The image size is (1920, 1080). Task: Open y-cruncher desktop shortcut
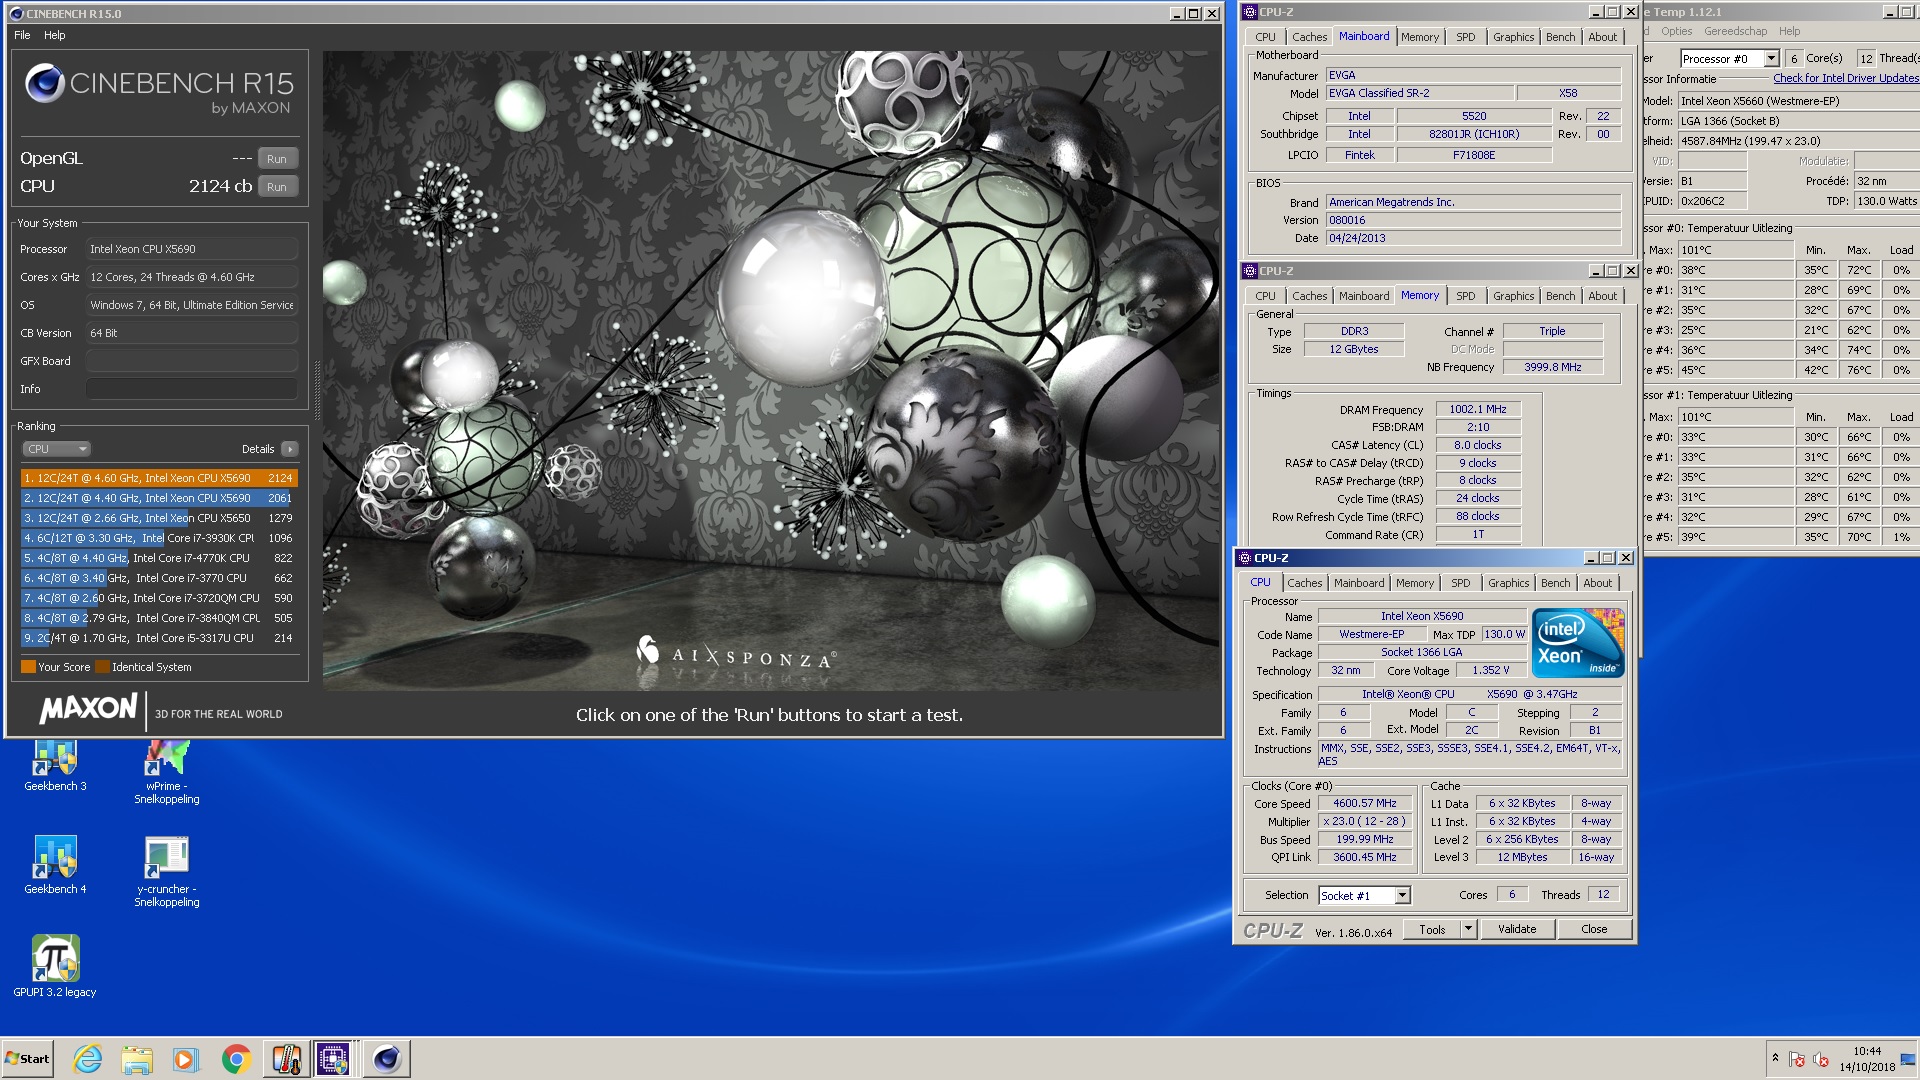tap(167, 872)
